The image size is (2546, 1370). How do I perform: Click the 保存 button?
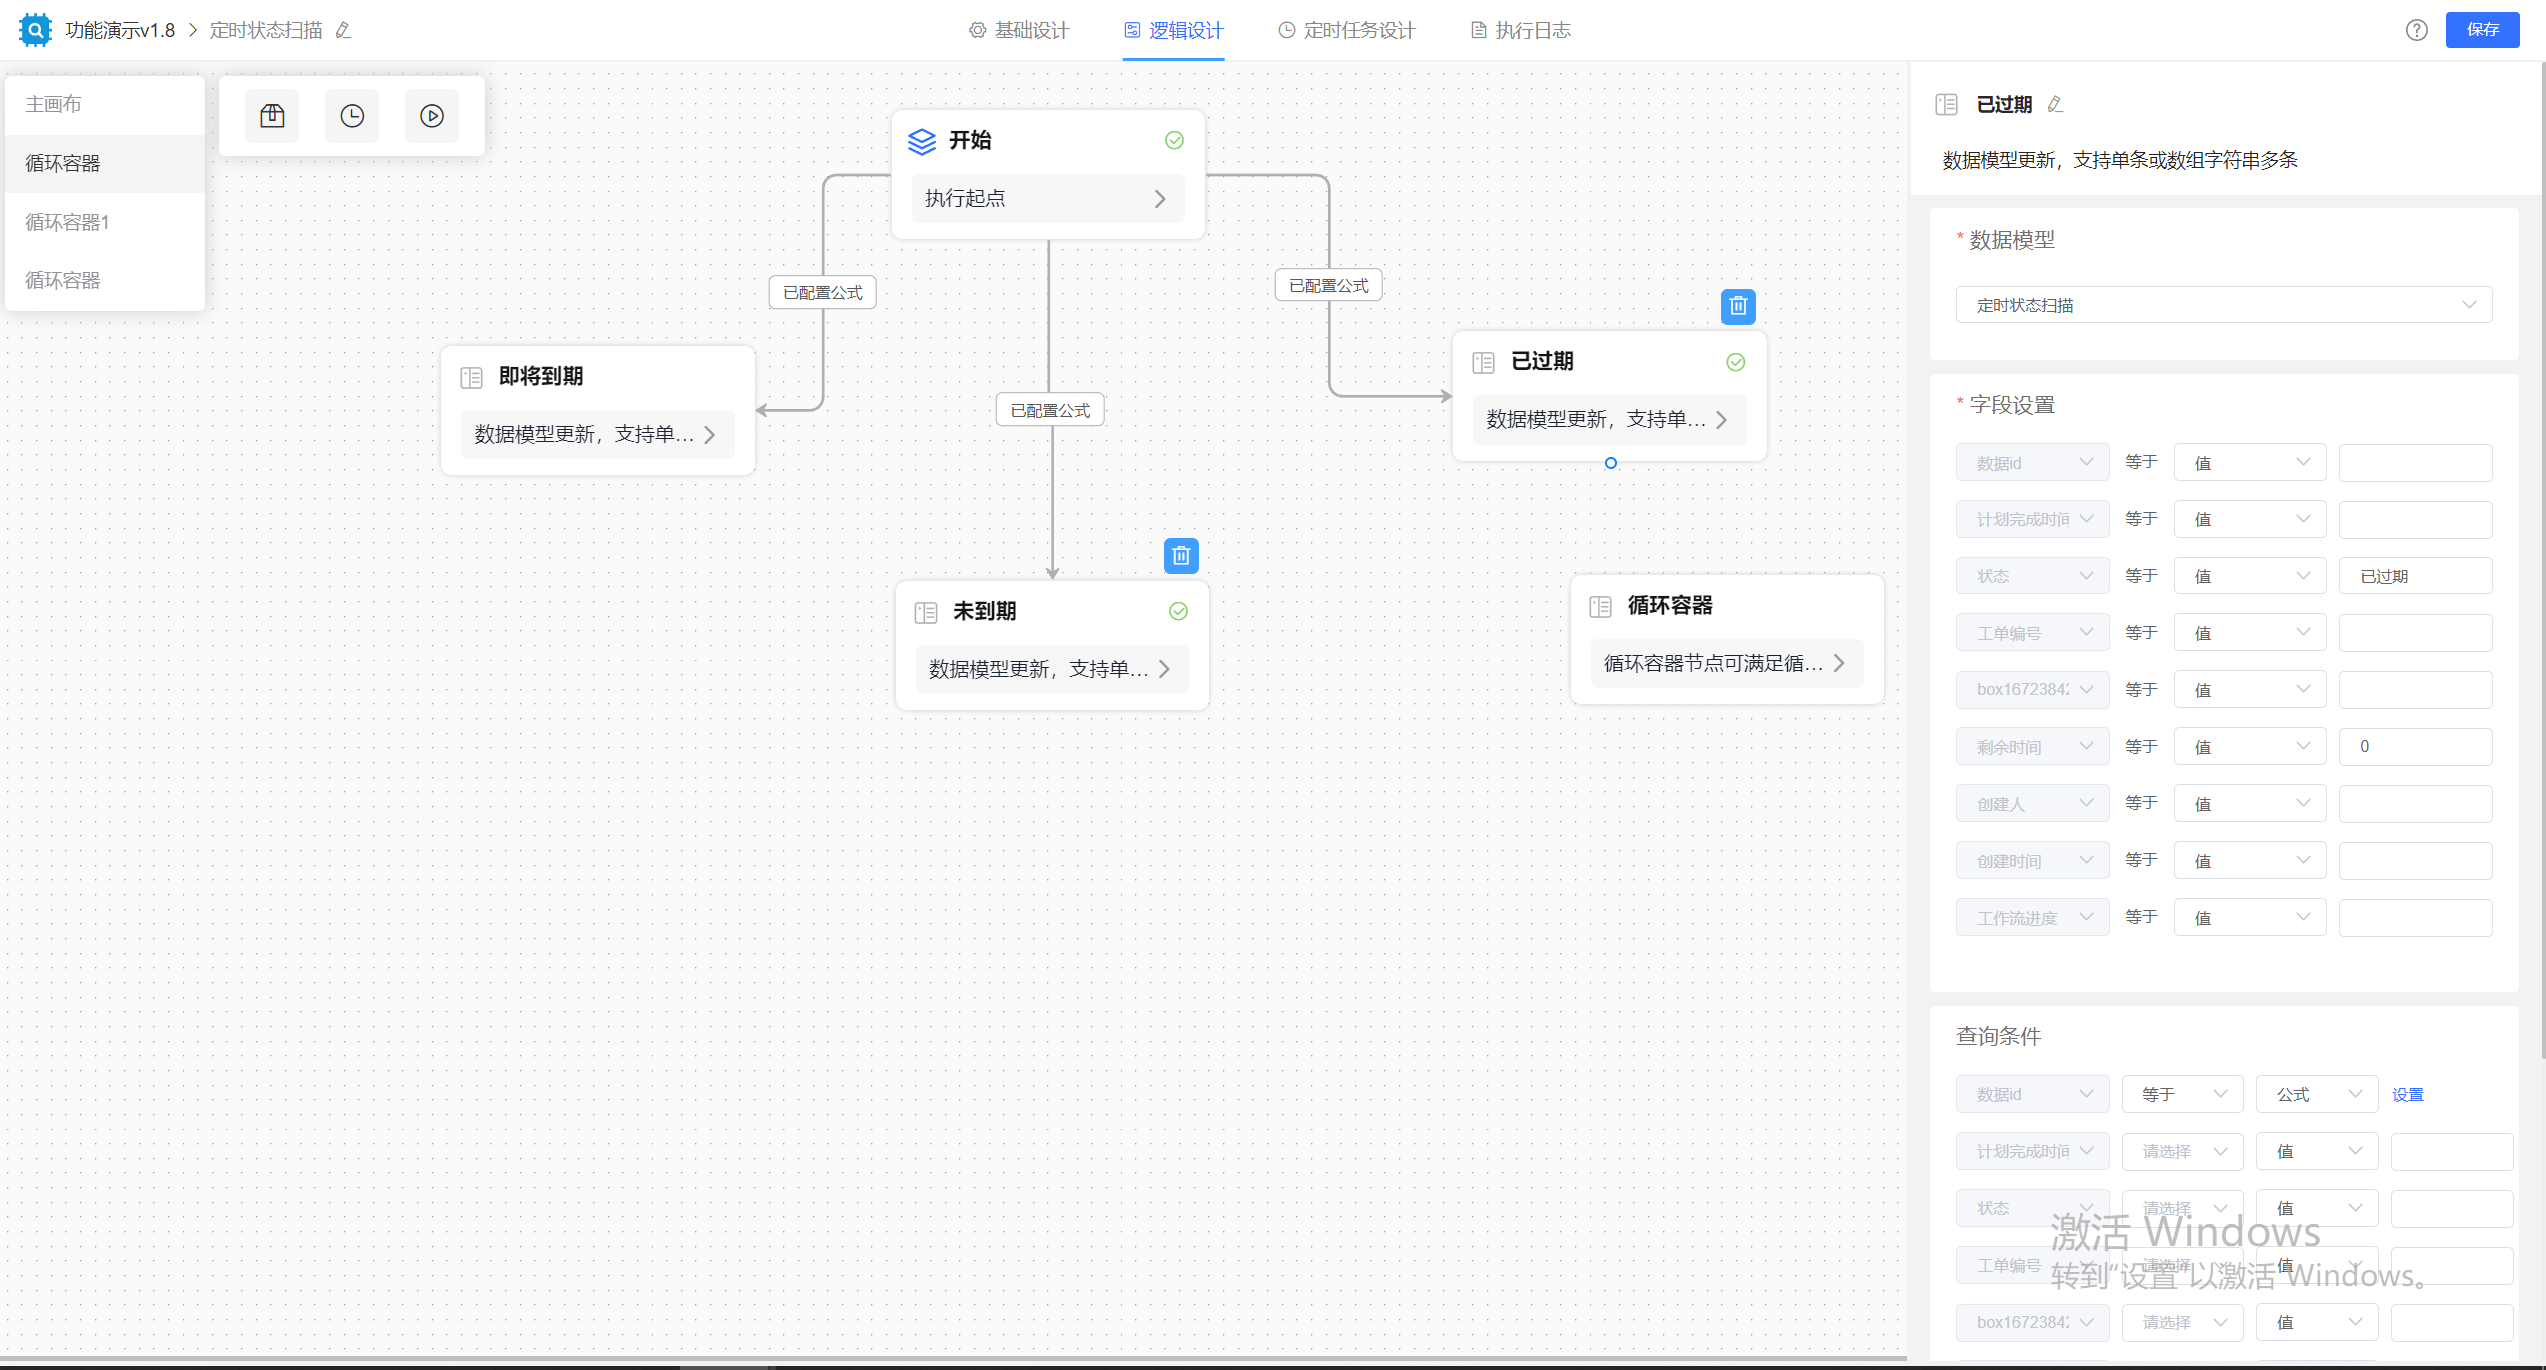click(2482, 30)
